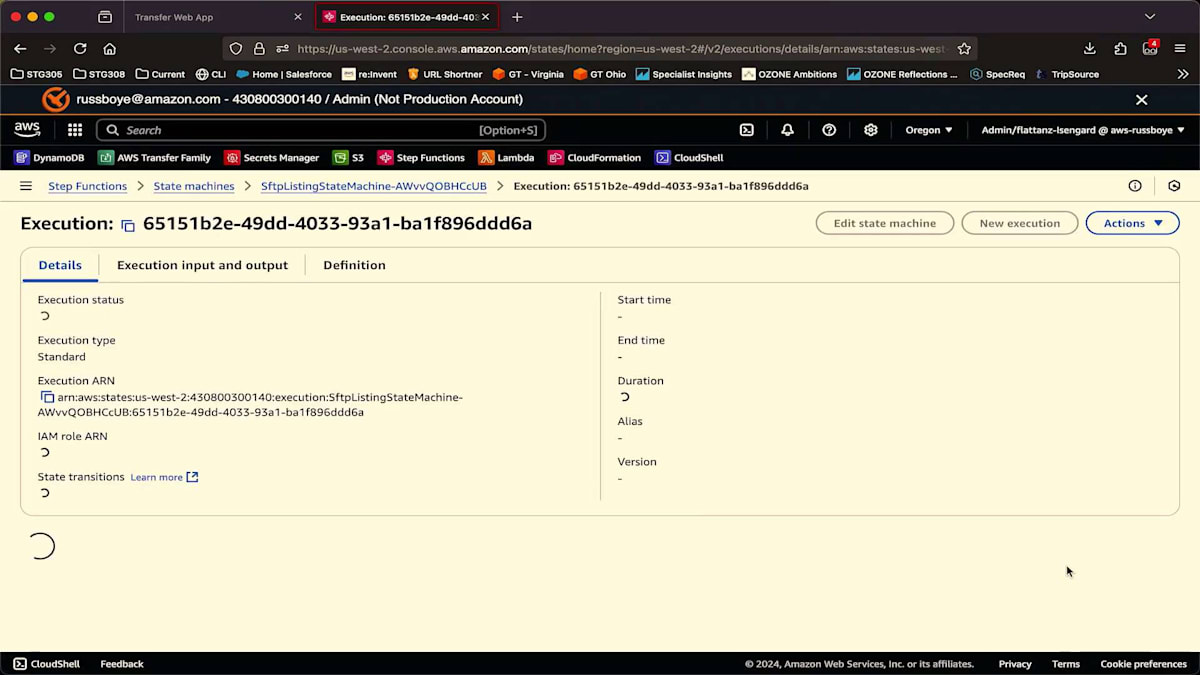Open the Home | Salesforce bookmark
The image size is (1200, 675).
click(283, 74)
